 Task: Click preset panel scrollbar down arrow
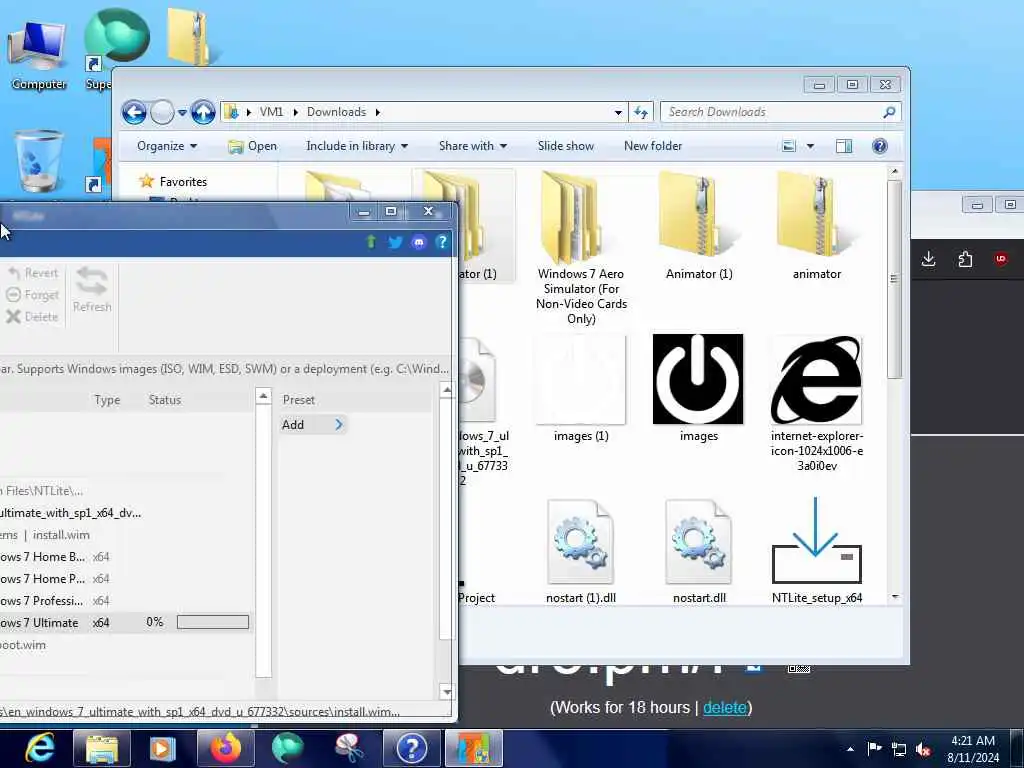pos(447,692)
